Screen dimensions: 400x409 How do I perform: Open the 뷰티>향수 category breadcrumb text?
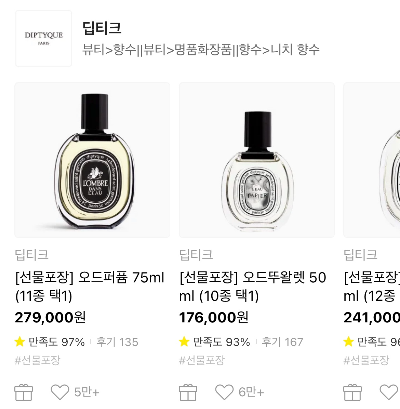[110, 50]
